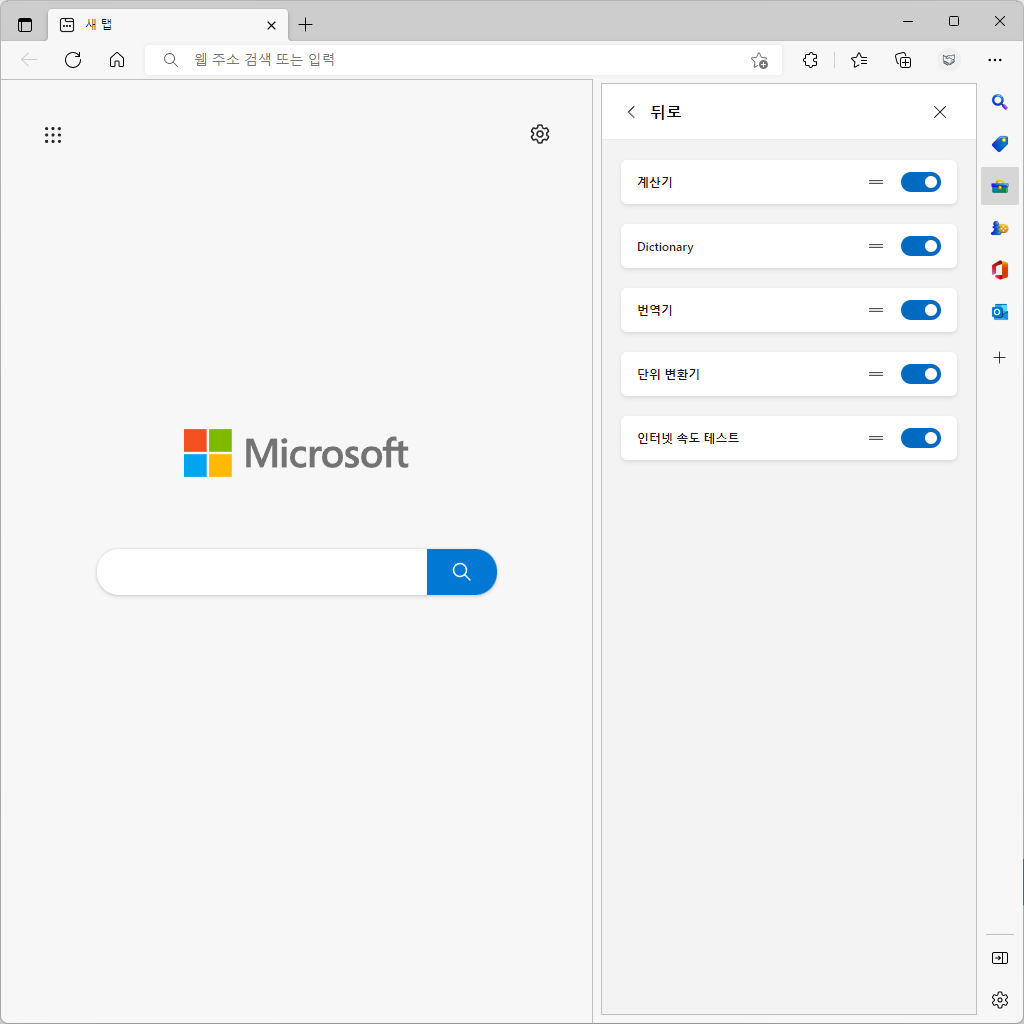Select the 새 탭 browser tab

(x=168, y=25)
